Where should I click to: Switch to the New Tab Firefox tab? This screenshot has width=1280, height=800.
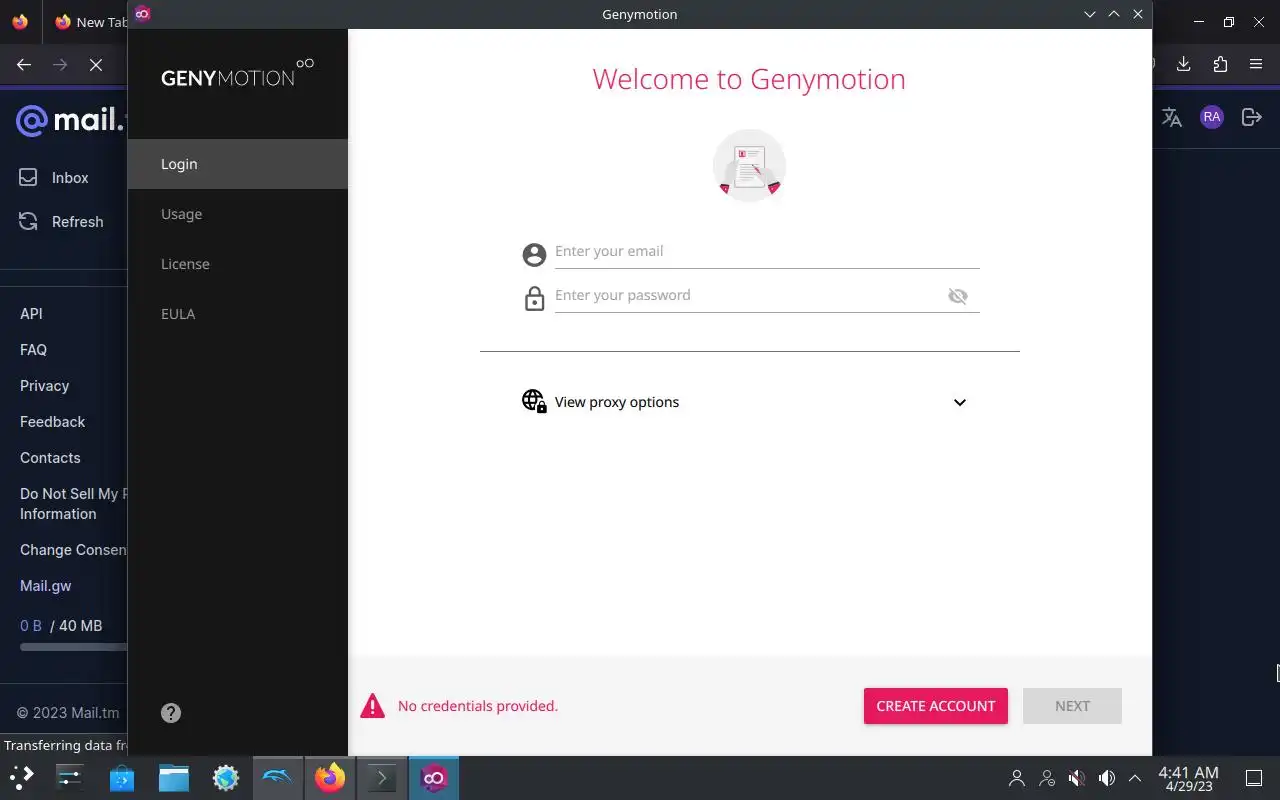click(90, 22)
